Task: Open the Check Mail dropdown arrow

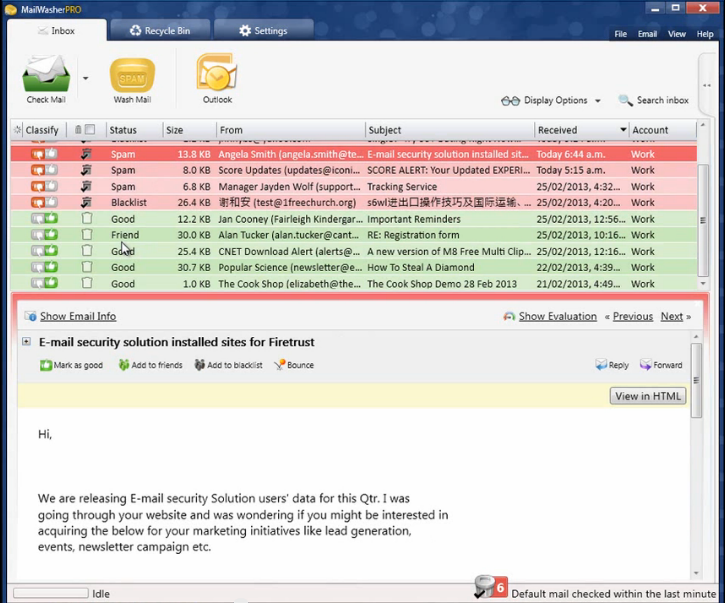Action: (85, 78)
